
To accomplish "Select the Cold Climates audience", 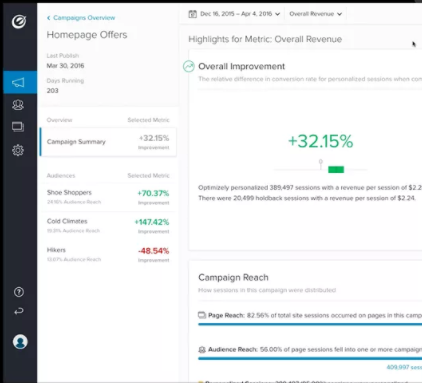I will click(108, 226).
